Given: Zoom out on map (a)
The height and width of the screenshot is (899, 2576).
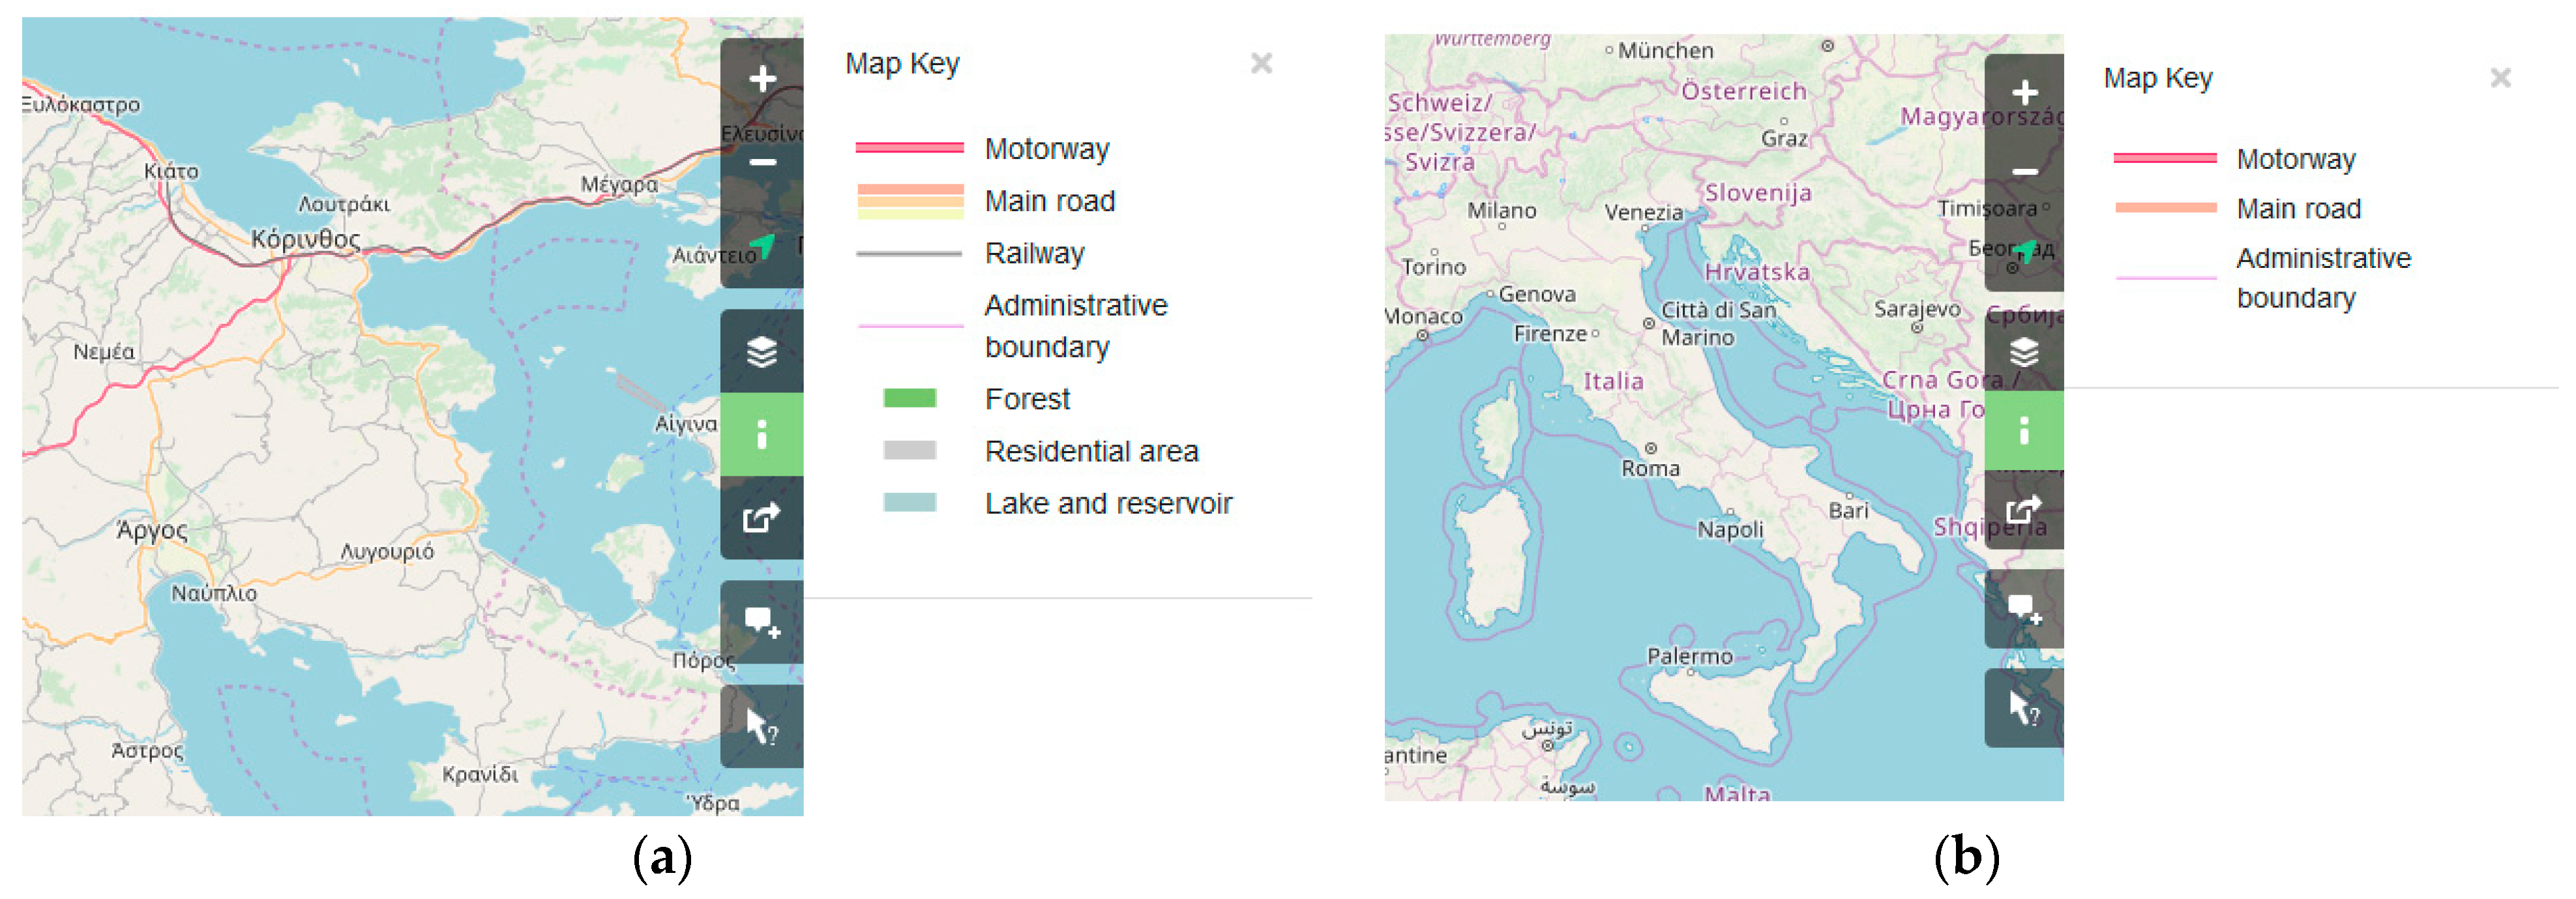Looking at the screenshot, I should [762, 162].
